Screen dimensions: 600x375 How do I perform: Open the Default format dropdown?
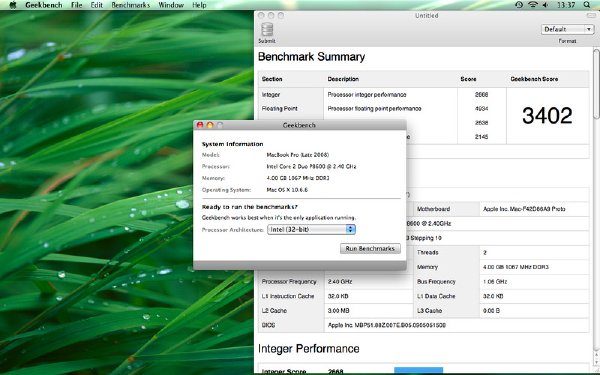pyautogui.click(x=567, y=29)
